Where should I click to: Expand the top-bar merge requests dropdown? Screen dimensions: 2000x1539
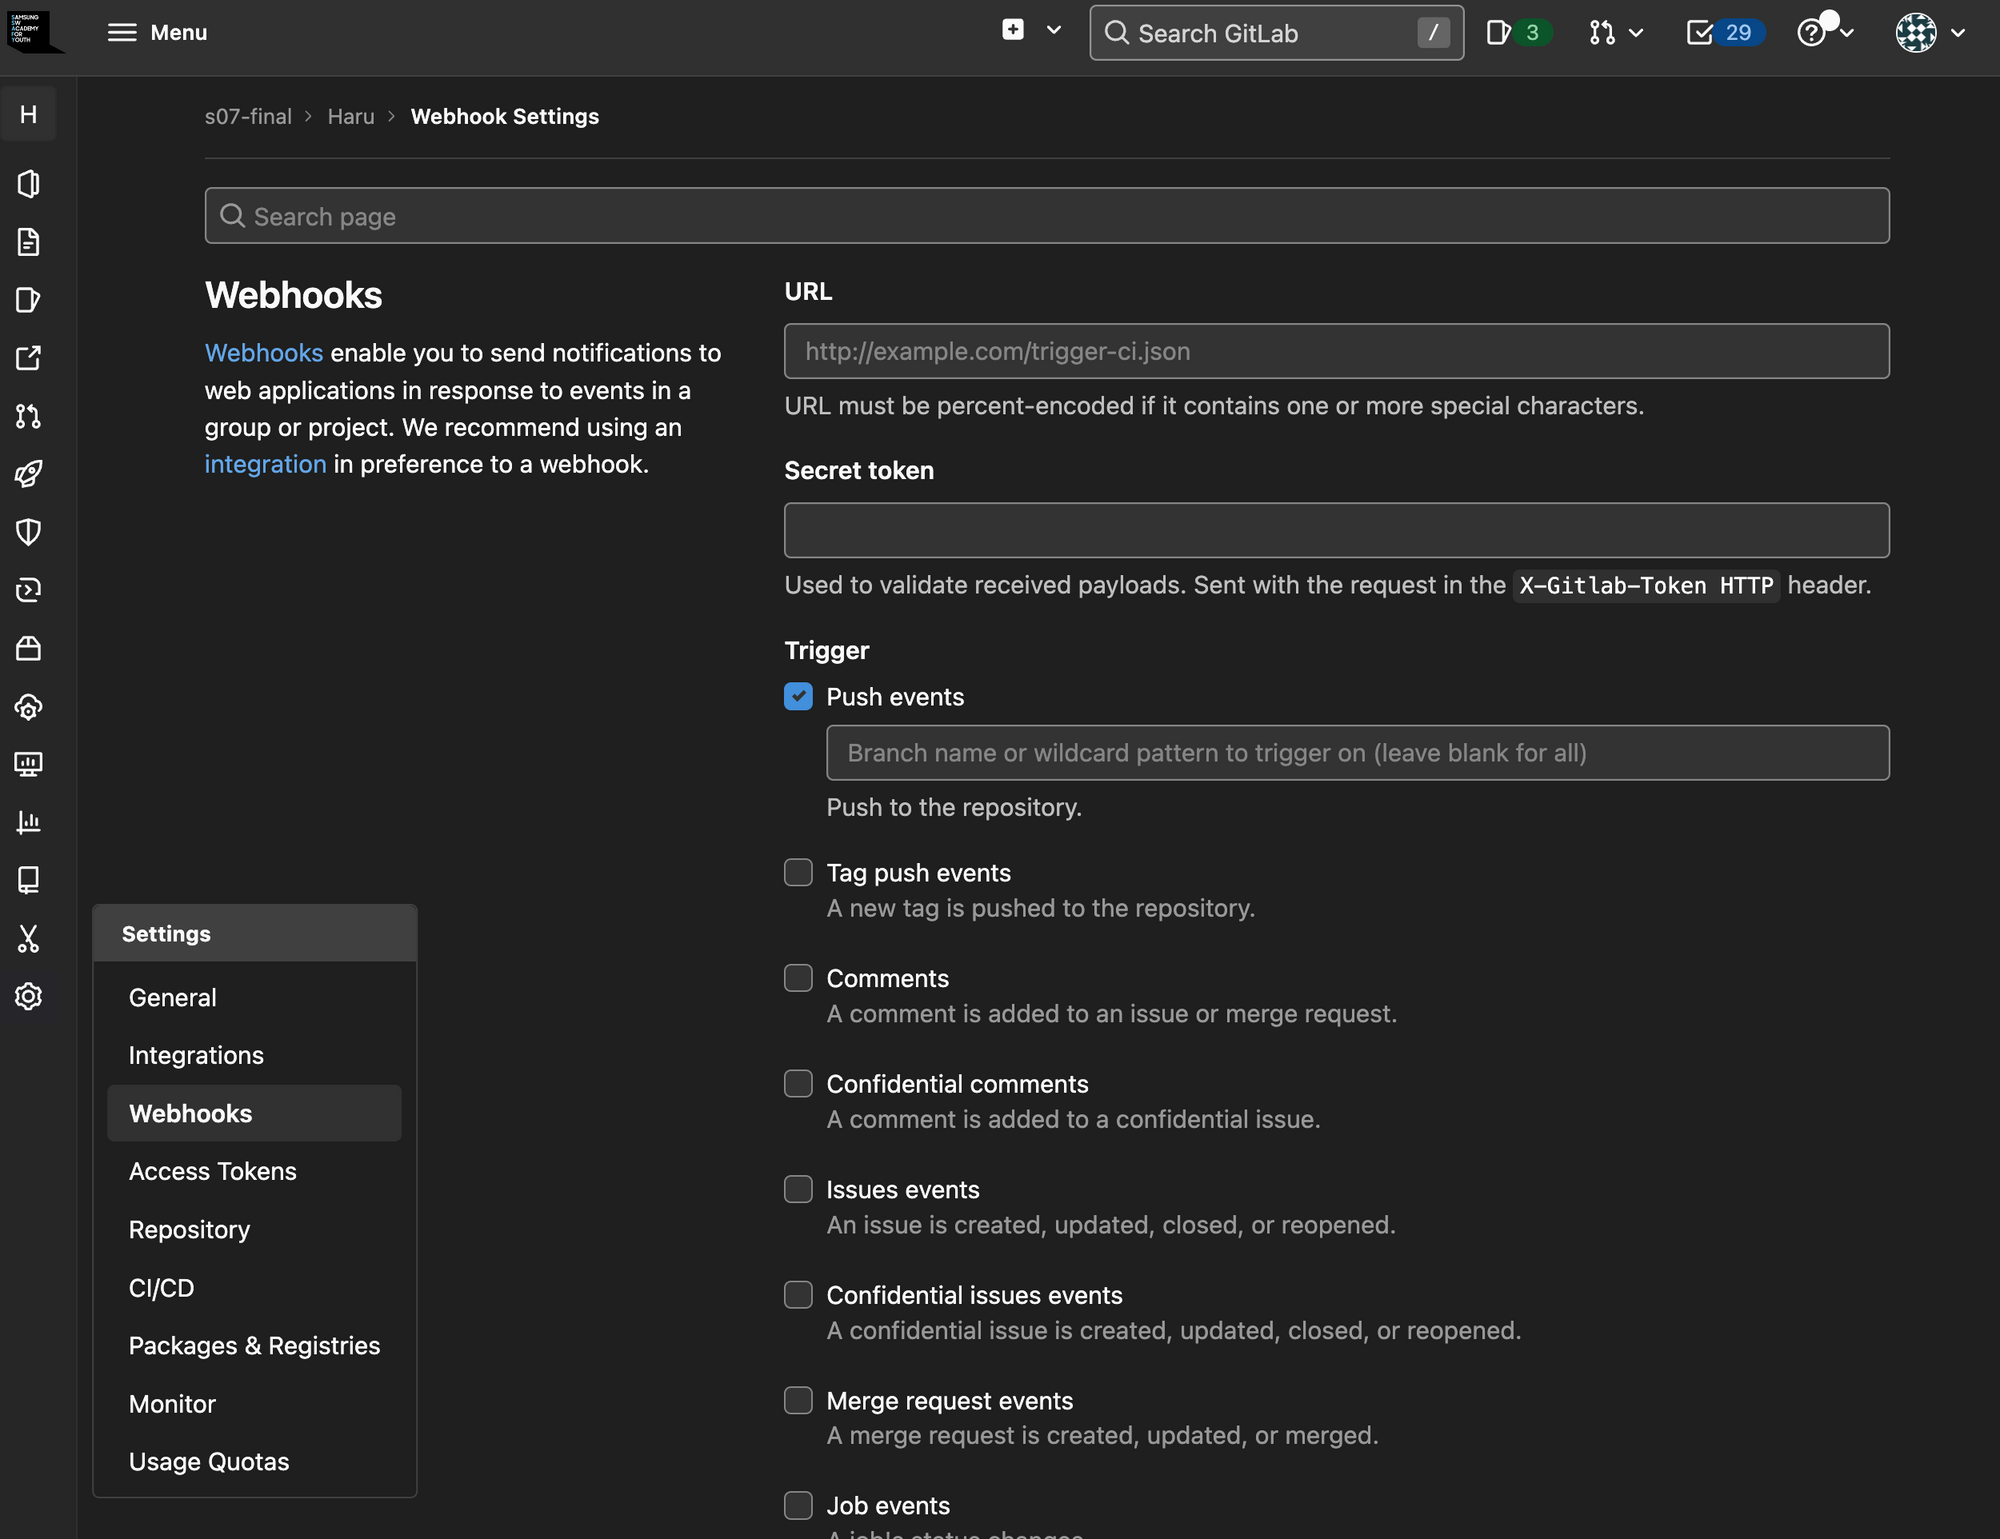point(1615,33)
